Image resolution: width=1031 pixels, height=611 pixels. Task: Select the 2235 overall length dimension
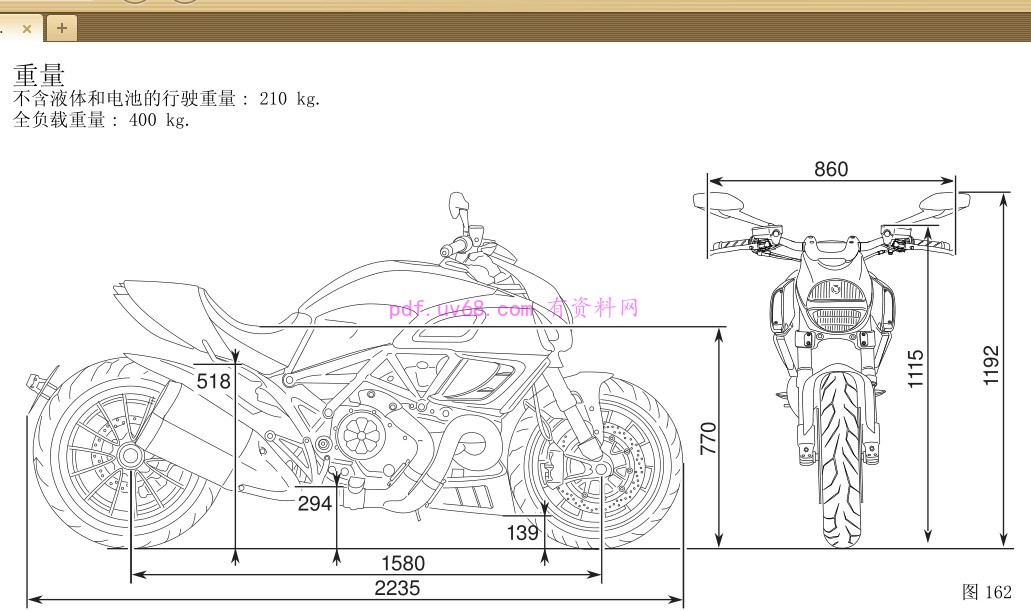(x=397, y=588)
